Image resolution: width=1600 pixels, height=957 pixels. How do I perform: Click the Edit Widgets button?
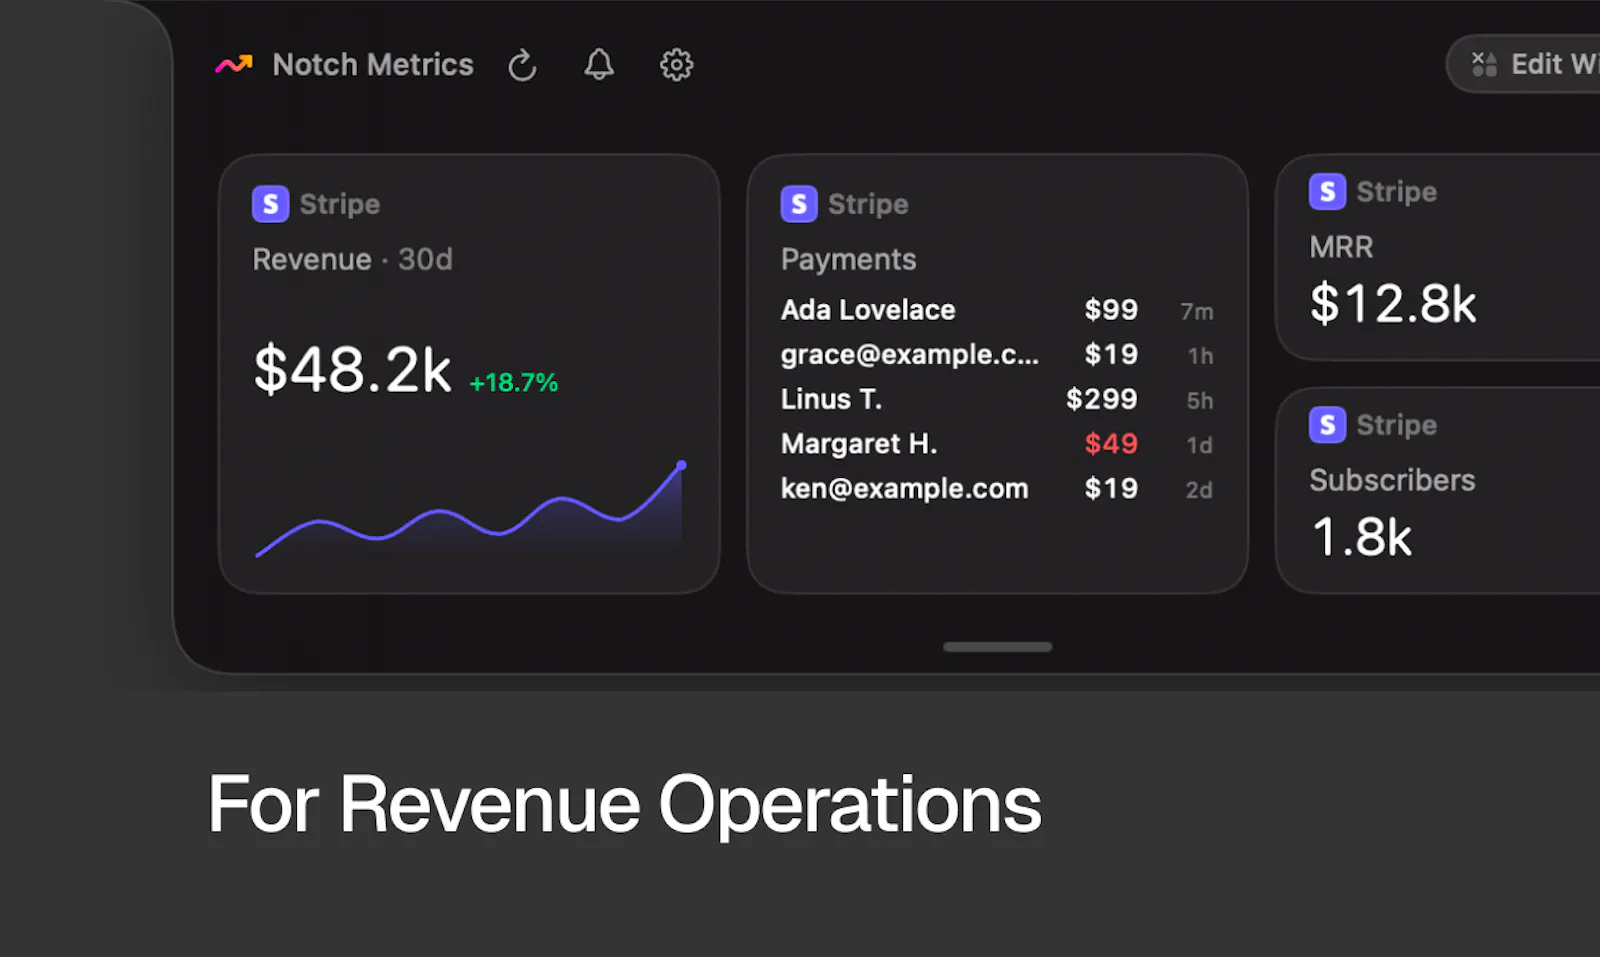coord(1524,64)
